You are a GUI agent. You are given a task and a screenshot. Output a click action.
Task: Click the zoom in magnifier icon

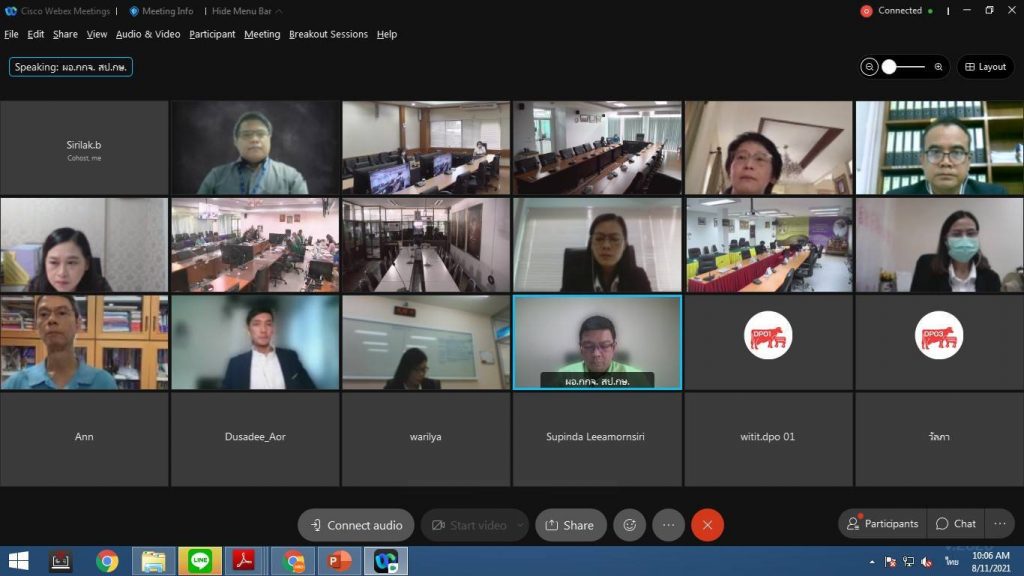[x=938, y=67]
